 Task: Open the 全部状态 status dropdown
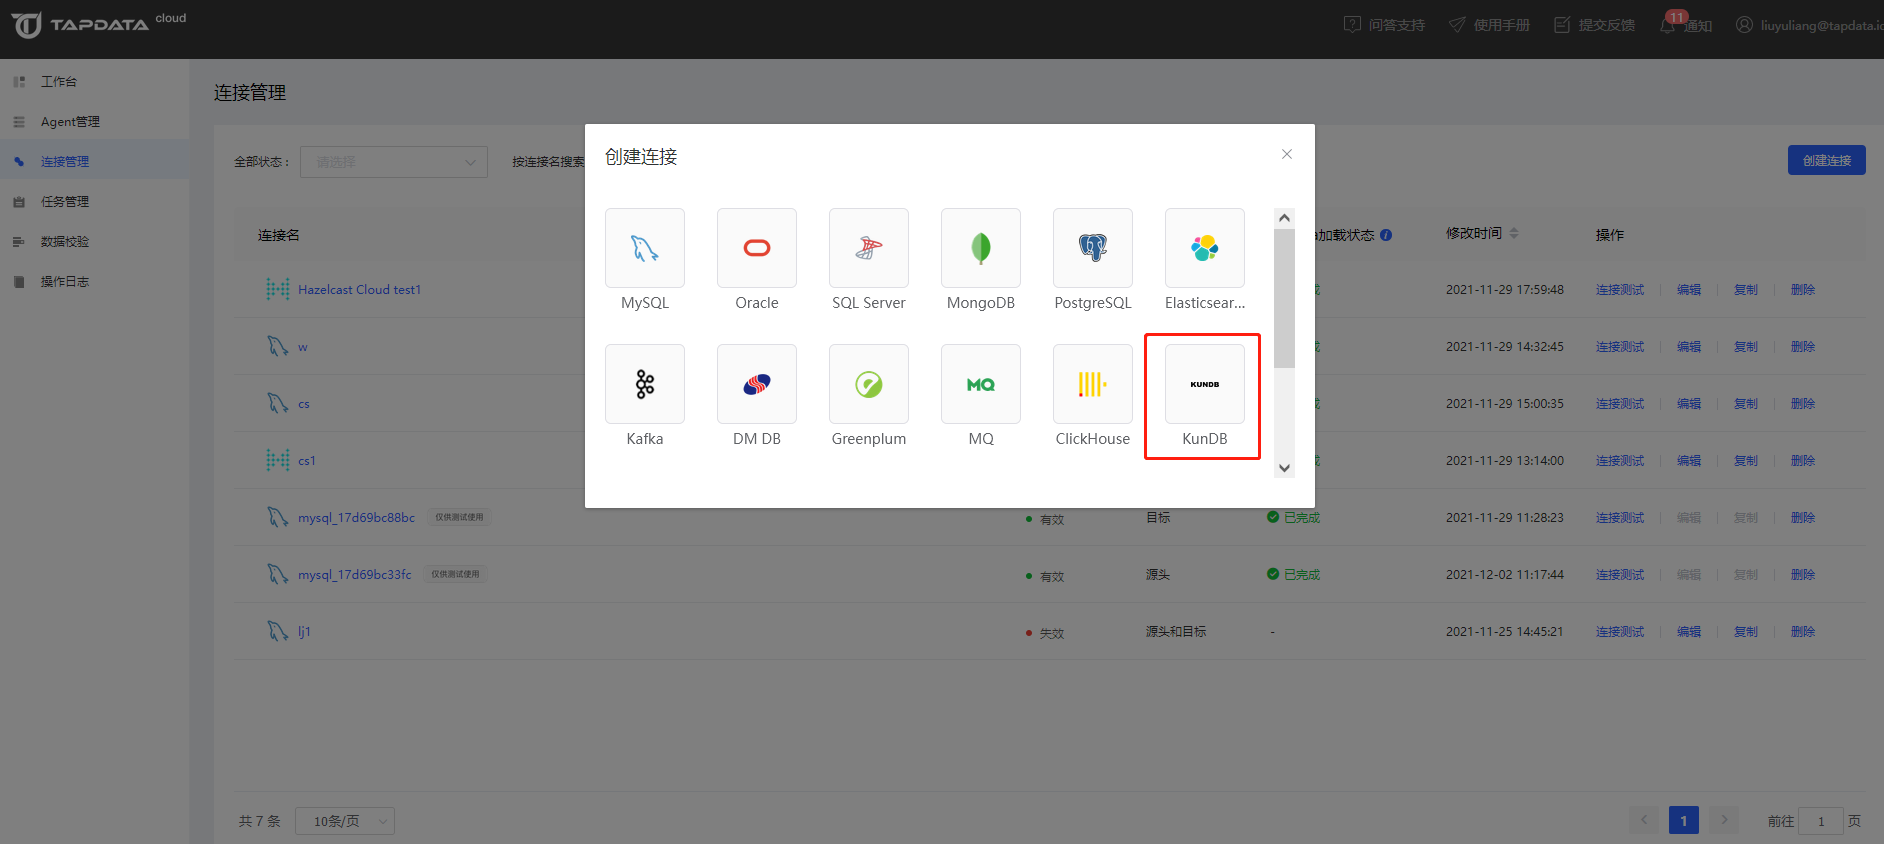[x=394, y=162]
